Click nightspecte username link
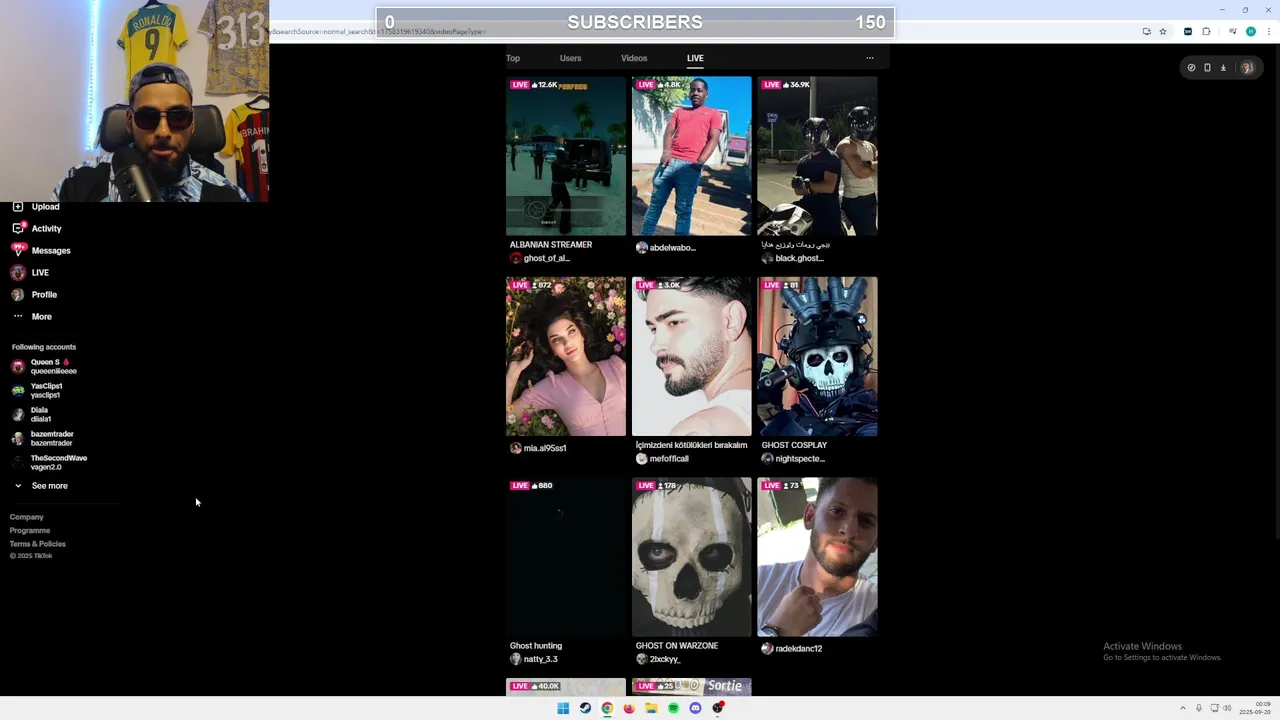1280x720 pixels. click(800, 458)
